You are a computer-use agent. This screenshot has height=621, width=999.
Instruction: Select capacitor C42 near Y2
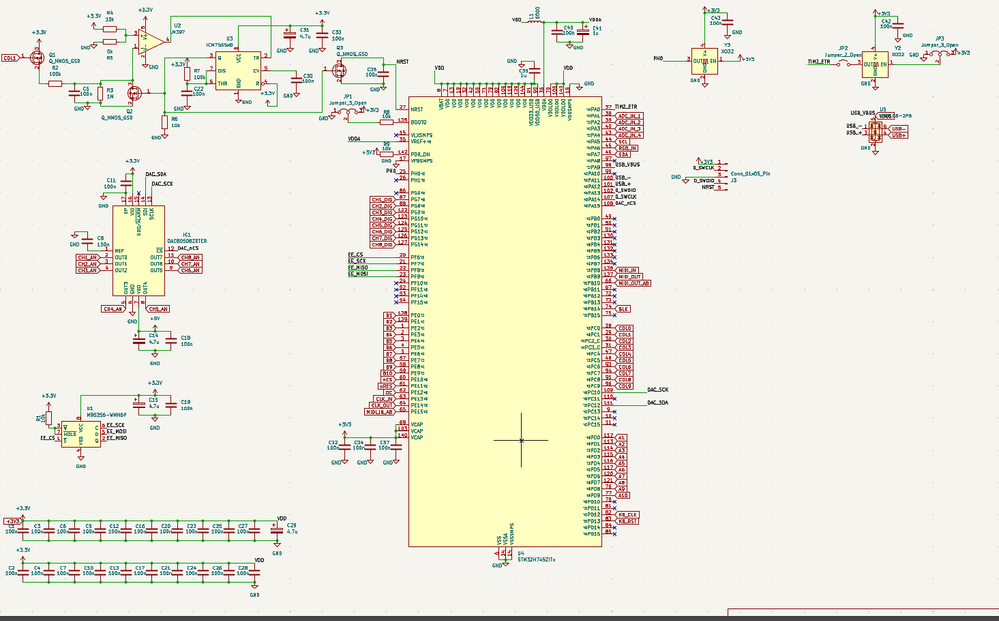pos(898,24)
